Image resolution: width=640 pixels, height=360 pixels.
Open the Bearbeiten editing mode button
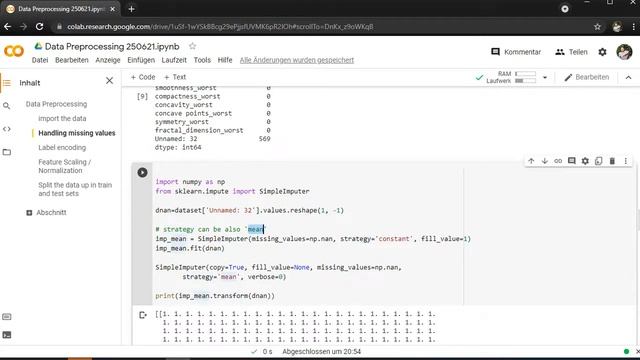[587, 77]
